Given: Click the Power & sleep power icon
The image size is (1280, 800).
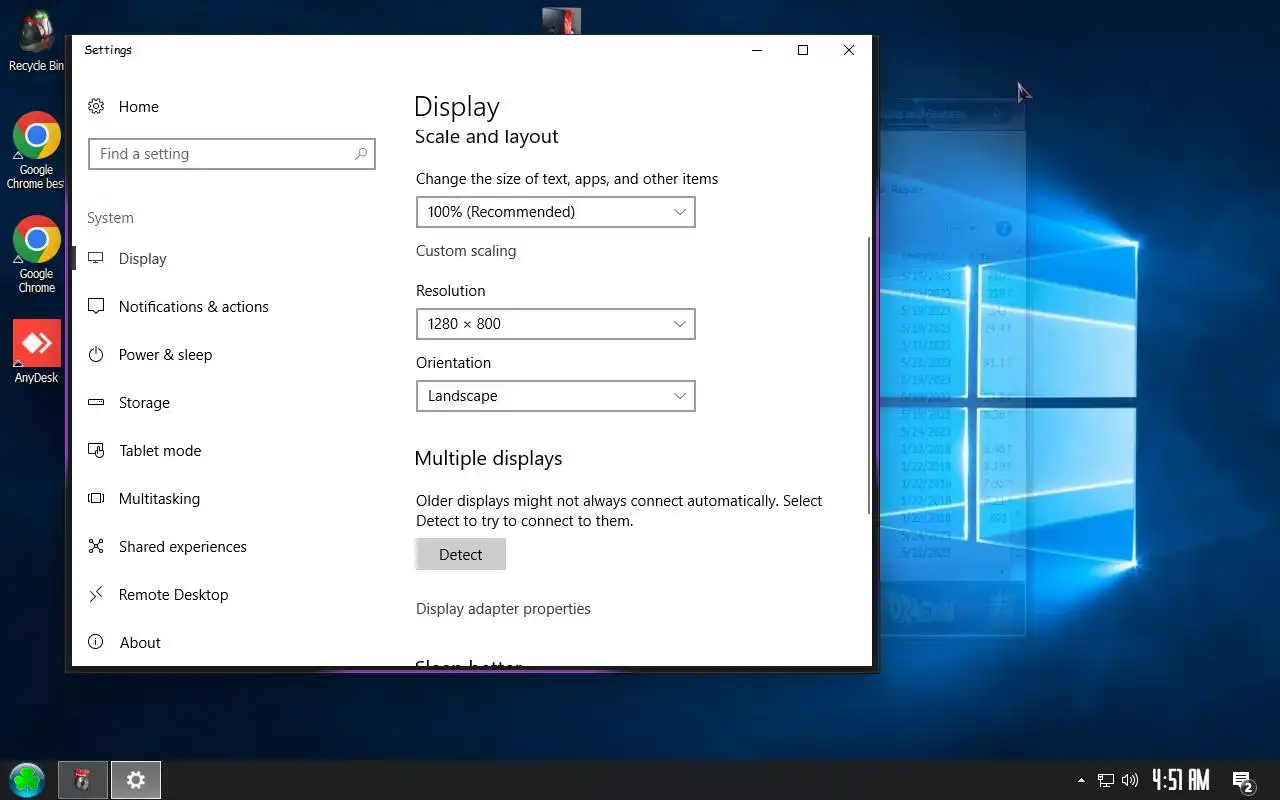Looking at the screenshot, I should point(96,354).
